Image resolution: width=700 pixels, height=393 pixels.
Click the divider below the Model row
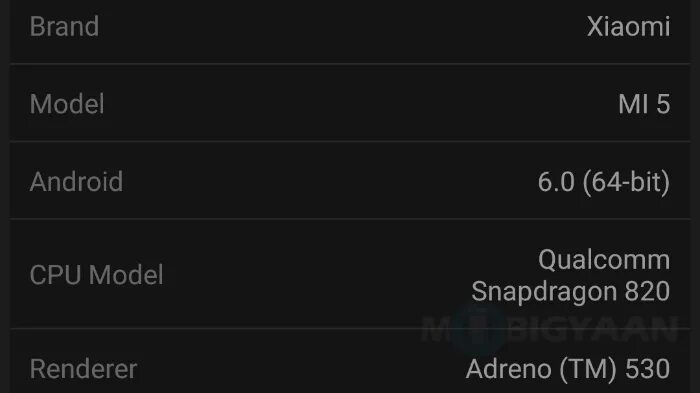point(350,142)
